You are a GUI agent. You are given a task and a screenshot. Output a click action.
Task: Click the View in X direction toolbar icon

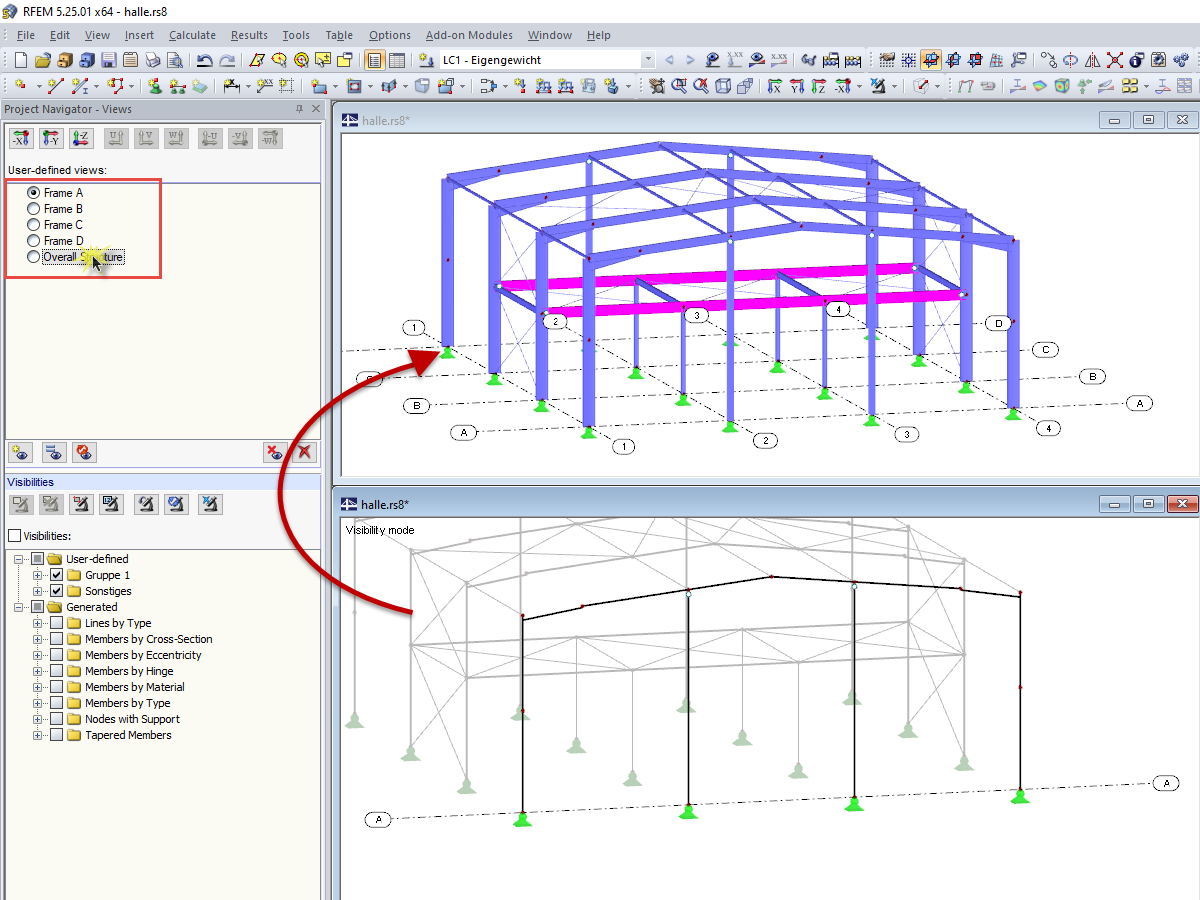click(x=774, y=86)
